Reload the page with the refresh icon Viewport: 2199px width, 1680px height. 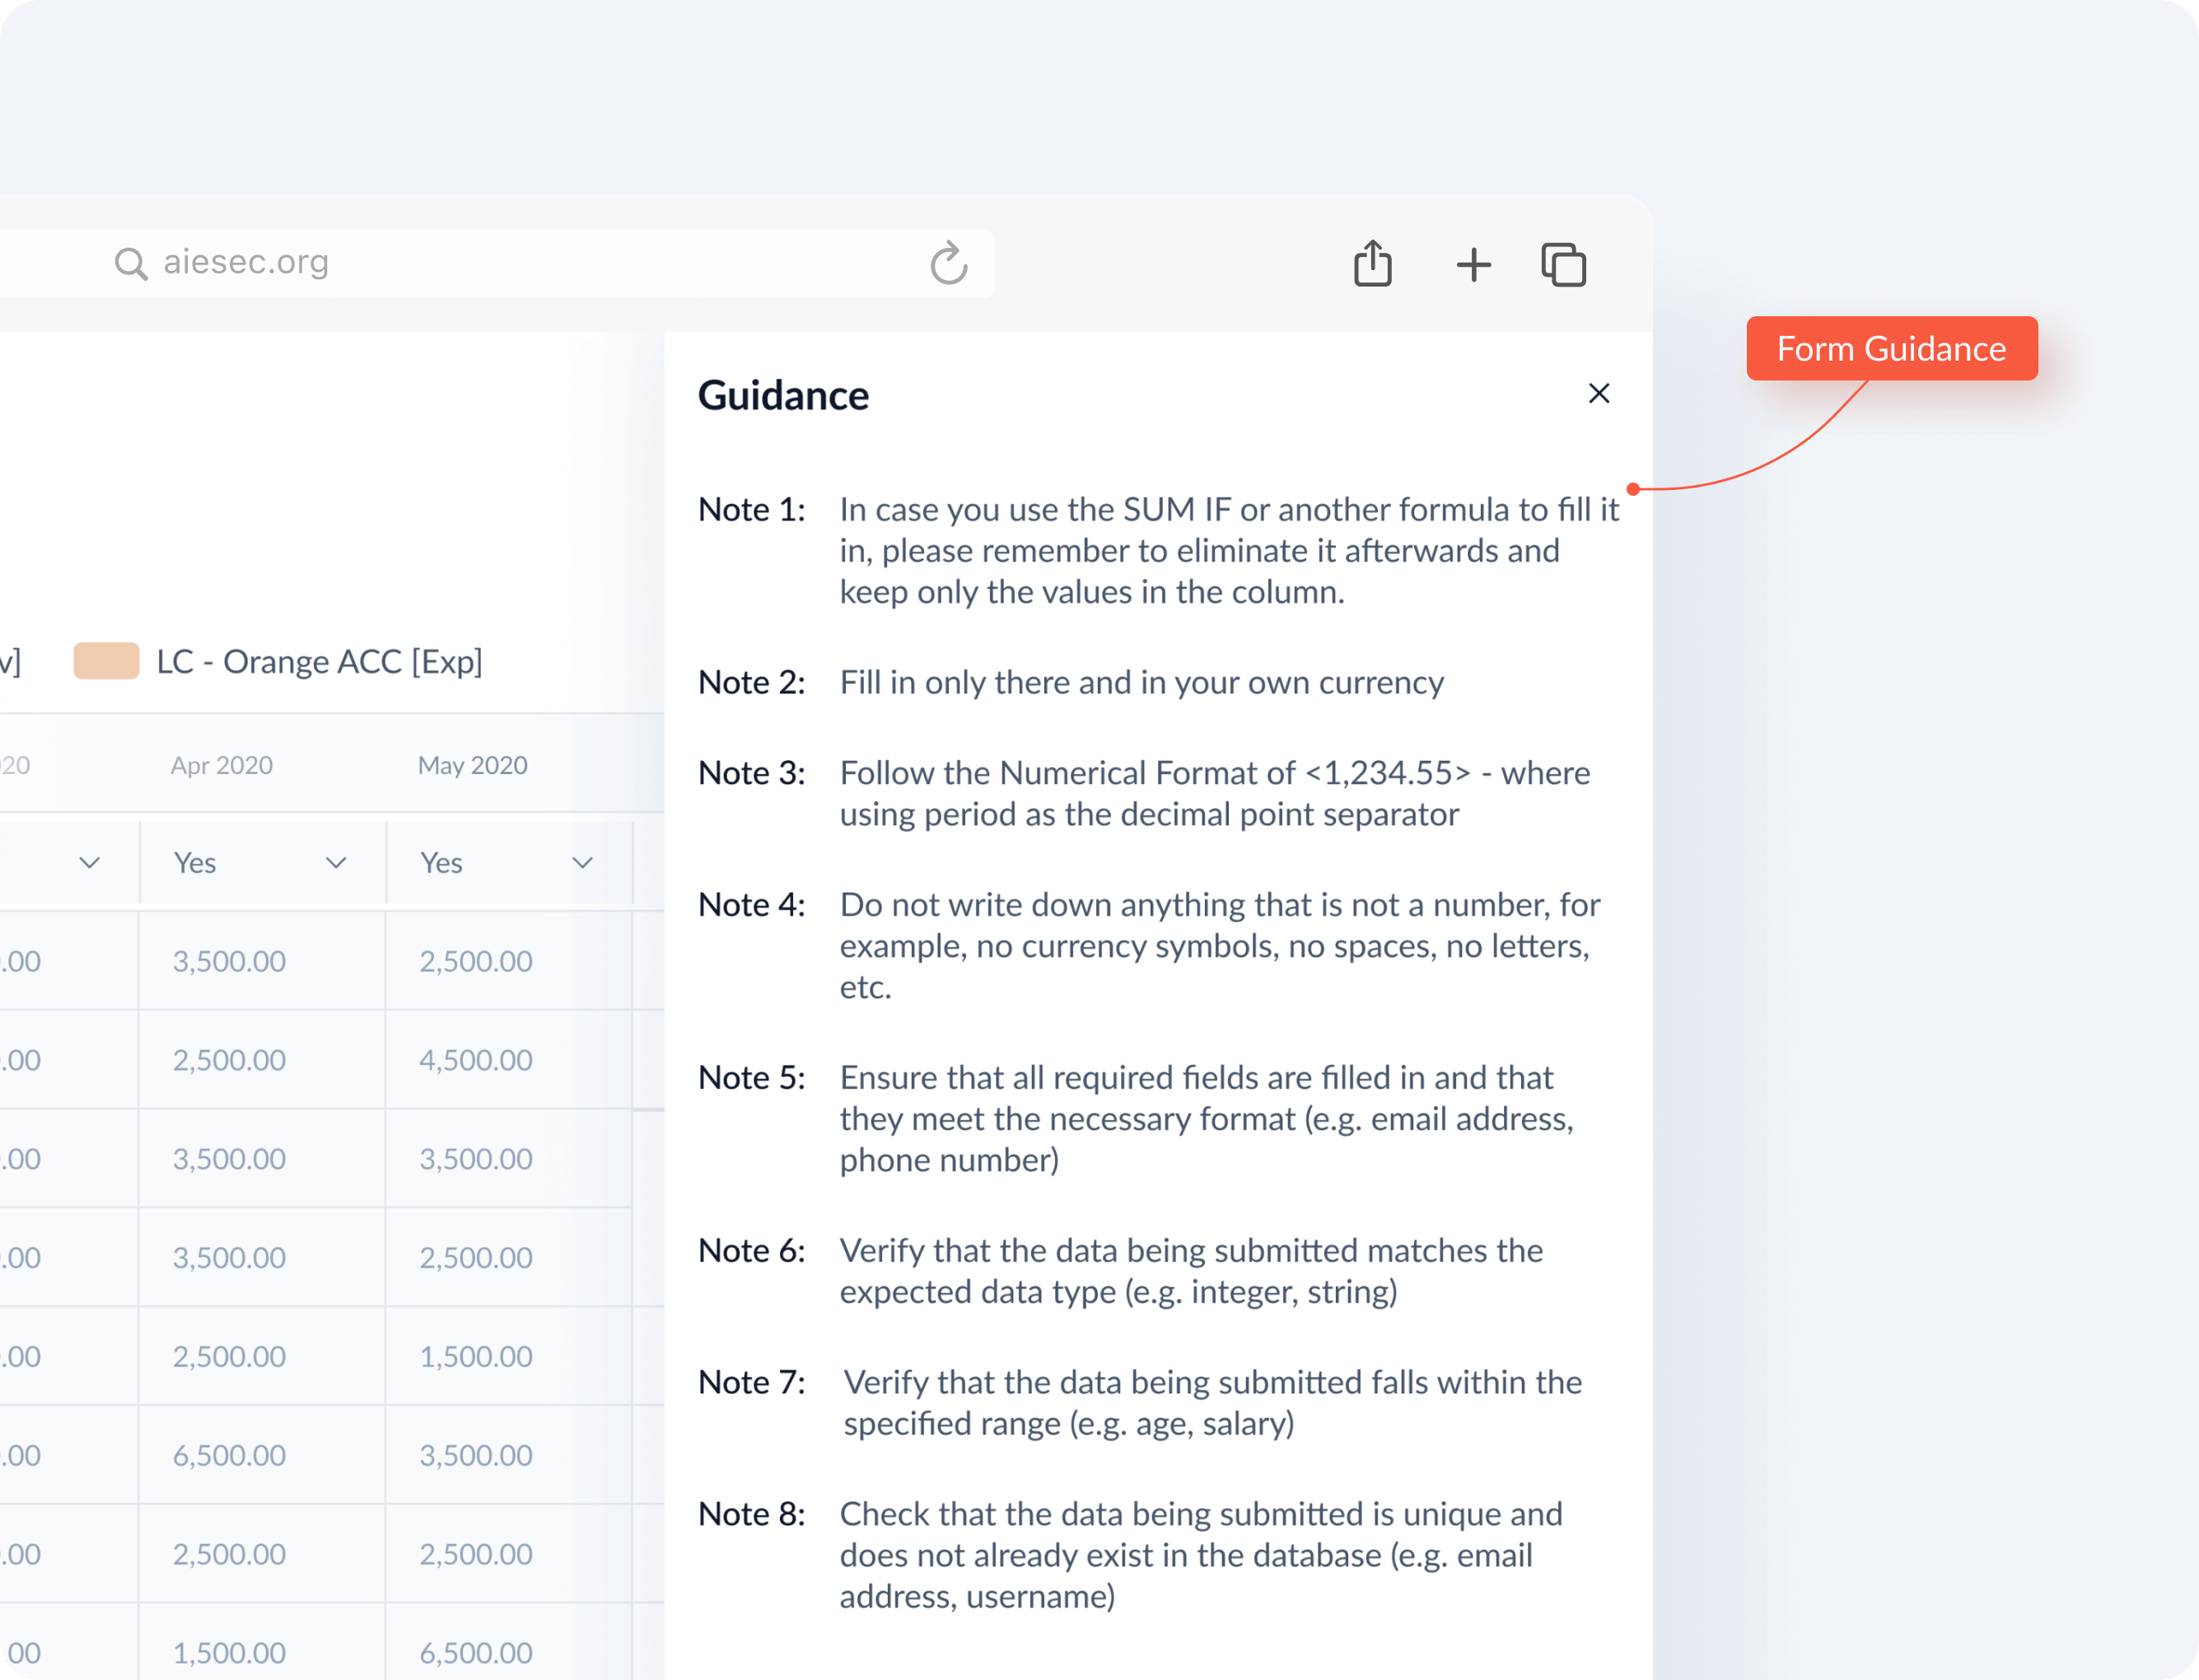point(948,263)
